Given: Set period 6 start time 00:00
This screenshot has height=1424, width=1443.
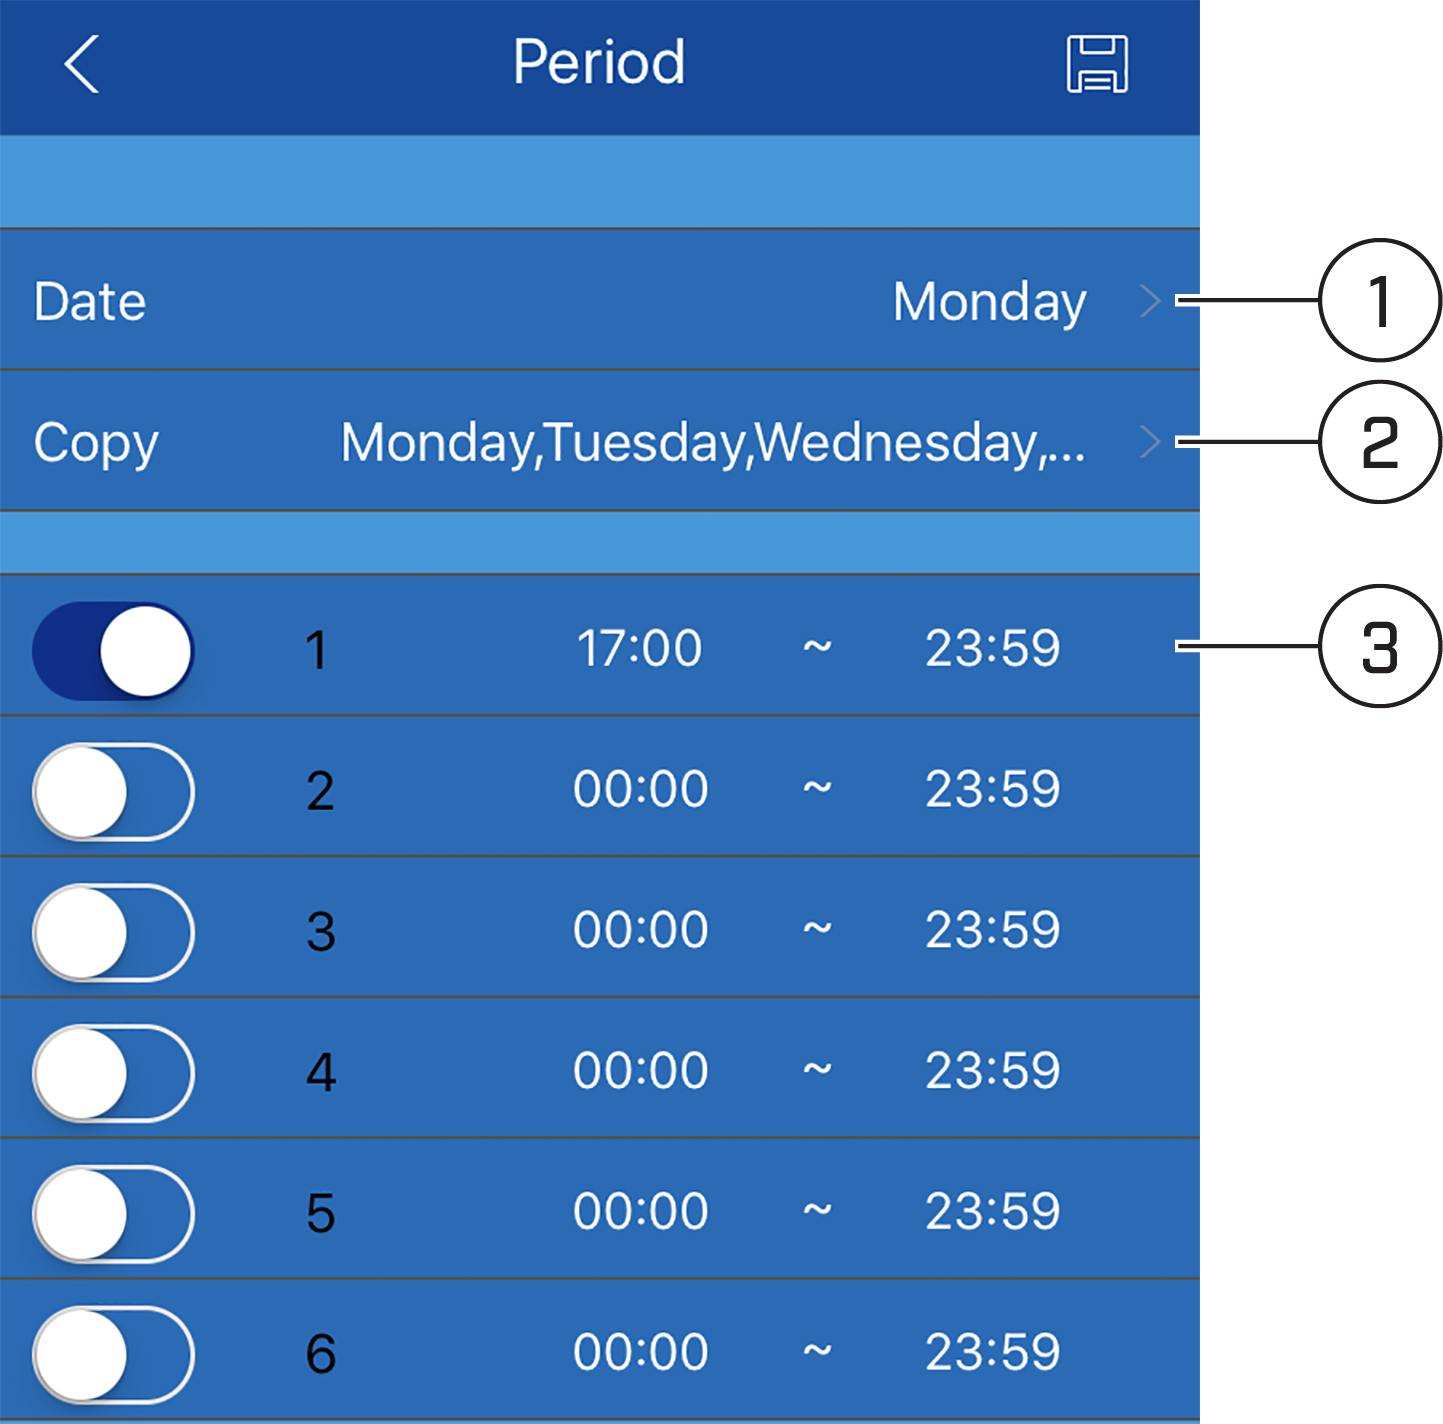Looking at the screenshot, I should pos(640,1352).
